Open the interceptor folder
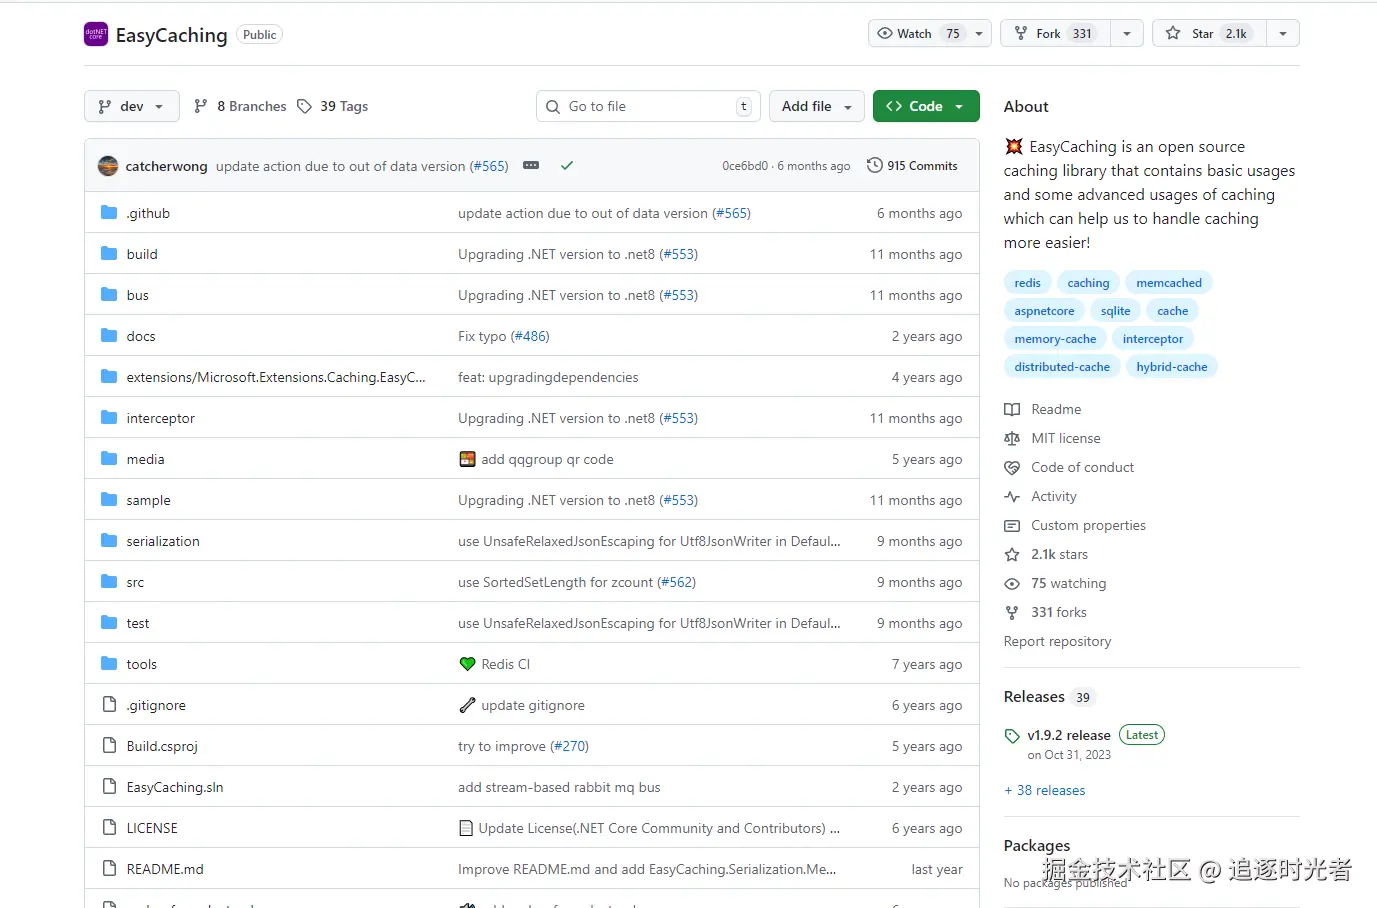Image resolution: width=1377 pixels, height=908 pixels. point(161,418)
